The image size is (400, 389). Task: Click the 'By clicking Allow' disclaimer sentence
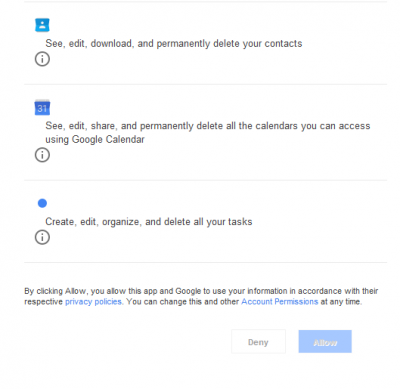tap(201, 291)
